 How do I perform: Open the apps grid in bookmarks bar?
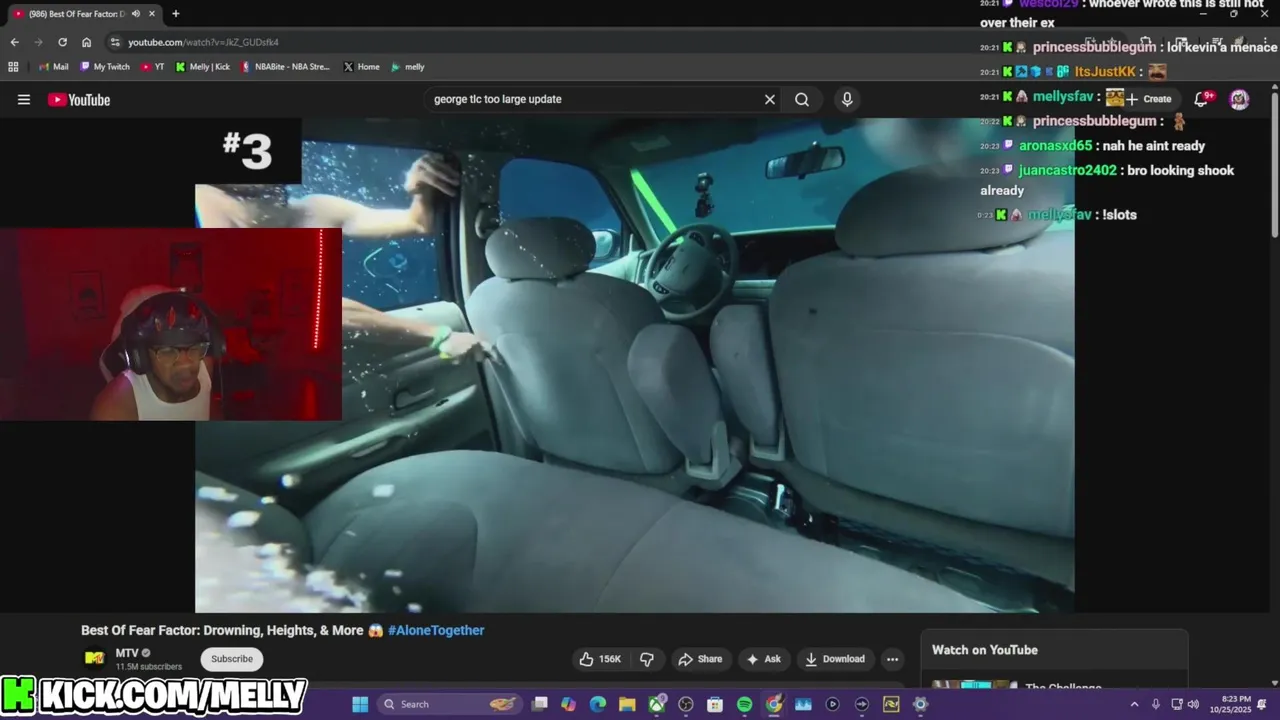point(13,67)
